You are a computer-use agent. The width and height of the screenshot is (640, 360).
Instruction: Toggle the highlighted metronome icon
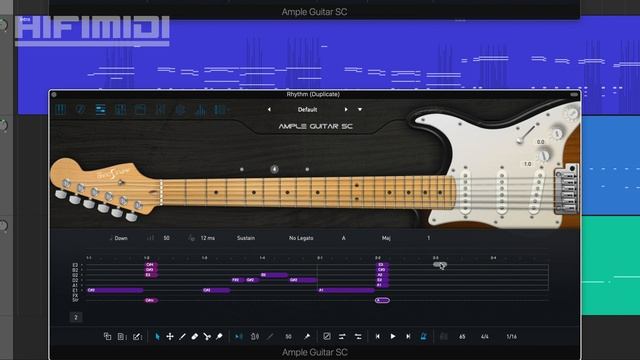(x=424, y=336)
